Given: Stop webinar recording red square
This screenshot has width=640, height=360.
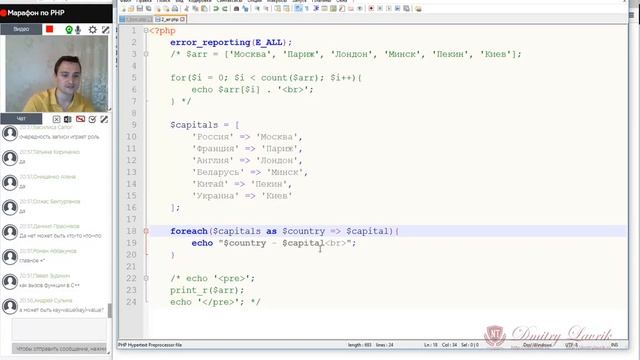Looking at the screenshot, I should pyautogui.click(x=49, y=29).
